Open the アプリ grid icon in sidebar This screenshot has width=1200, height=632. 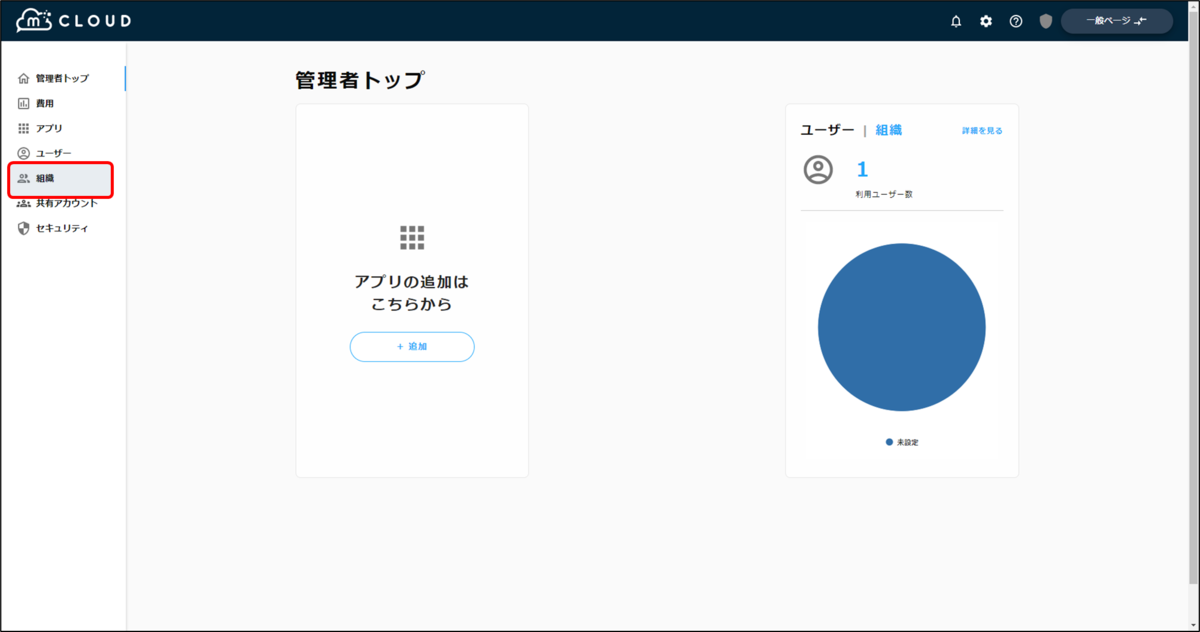click(22, 128)
